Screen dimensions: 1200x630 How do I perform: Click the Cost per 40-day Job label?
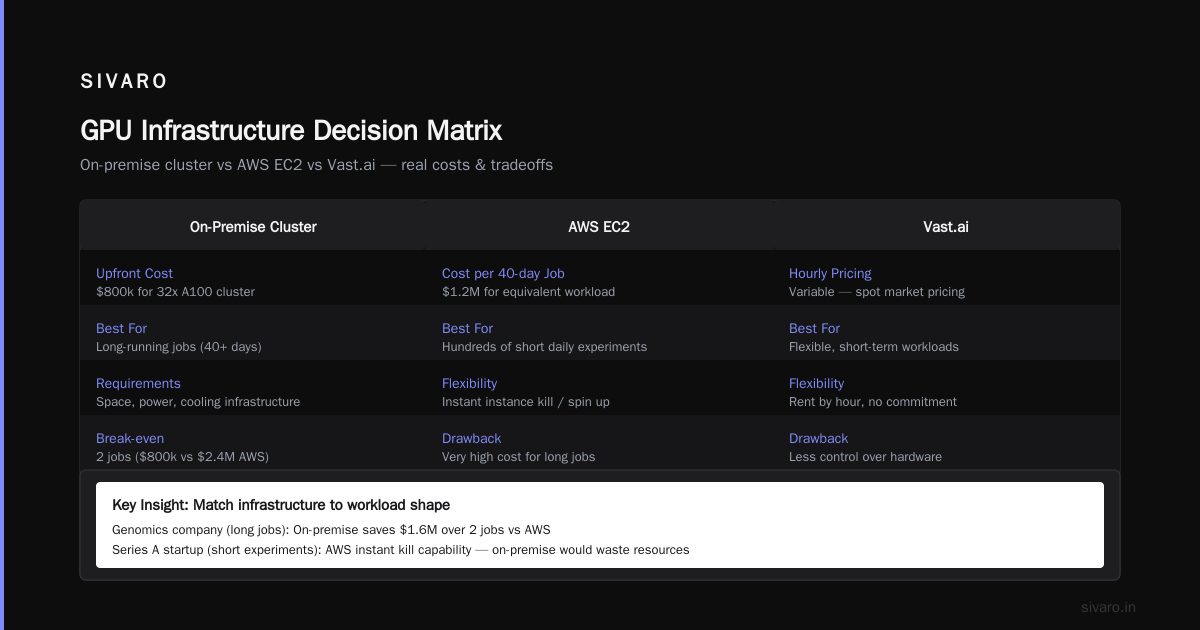(503, 273)
